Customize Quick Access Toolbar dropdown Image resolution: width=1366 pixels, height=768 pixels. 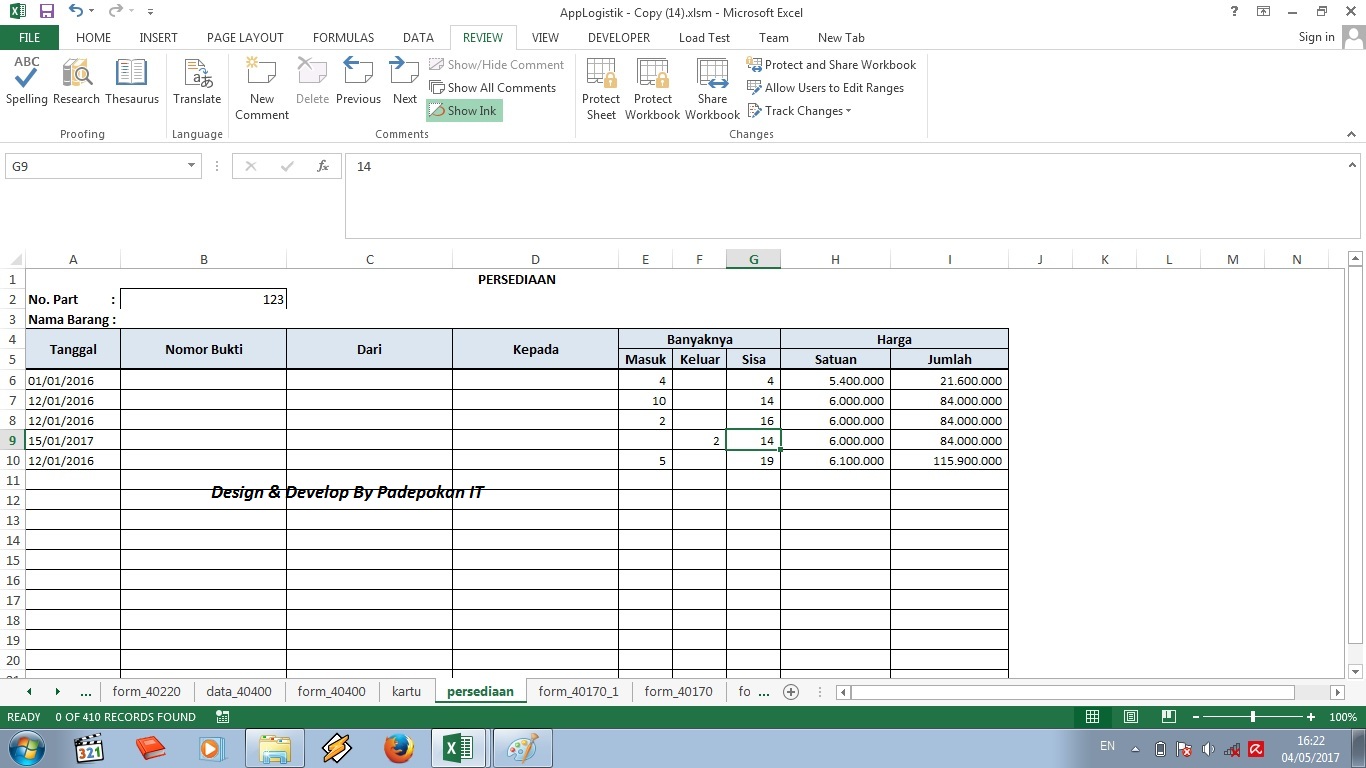point(150,12)
